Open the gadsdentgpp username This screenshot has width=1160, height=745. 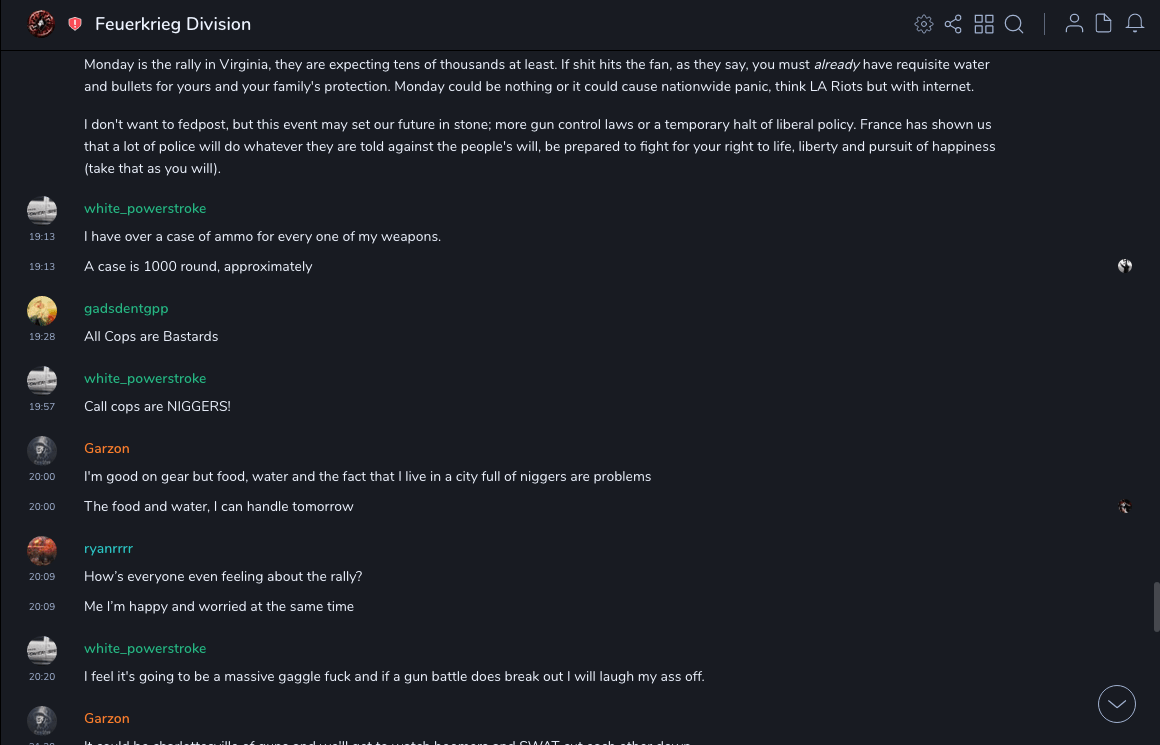tap(126, 309)
